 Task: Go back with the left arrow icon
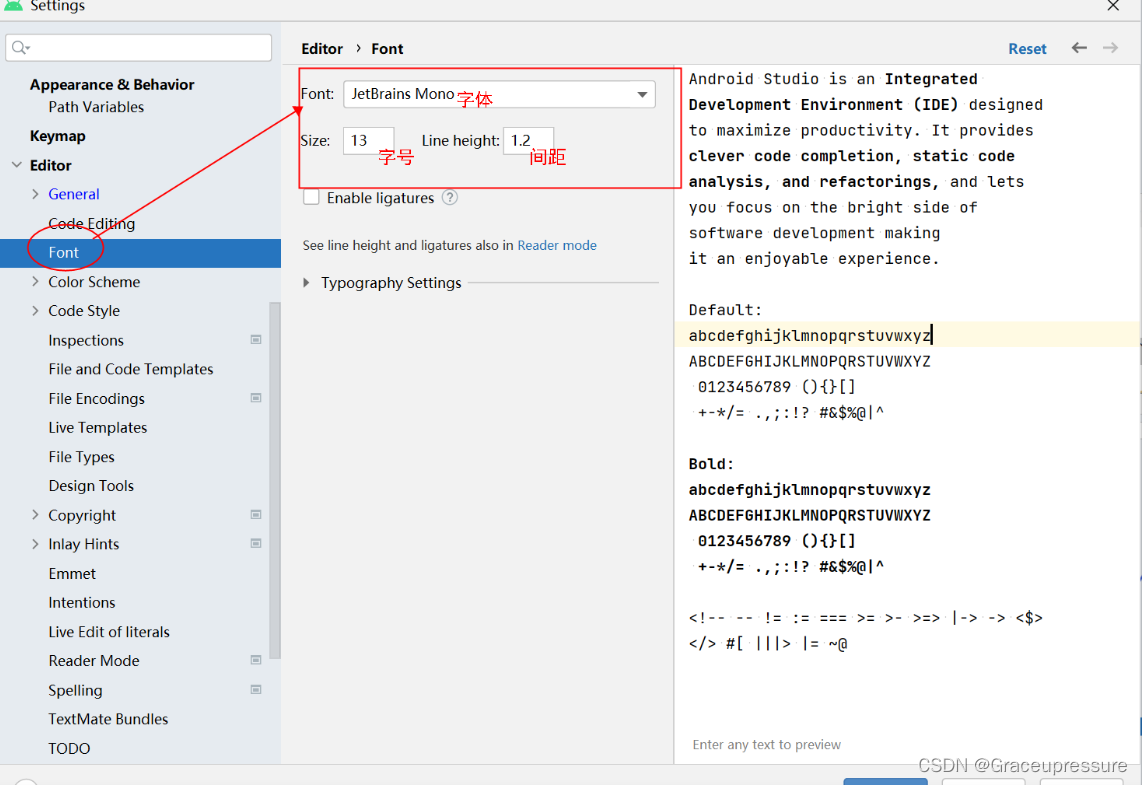click(1079, 48)
